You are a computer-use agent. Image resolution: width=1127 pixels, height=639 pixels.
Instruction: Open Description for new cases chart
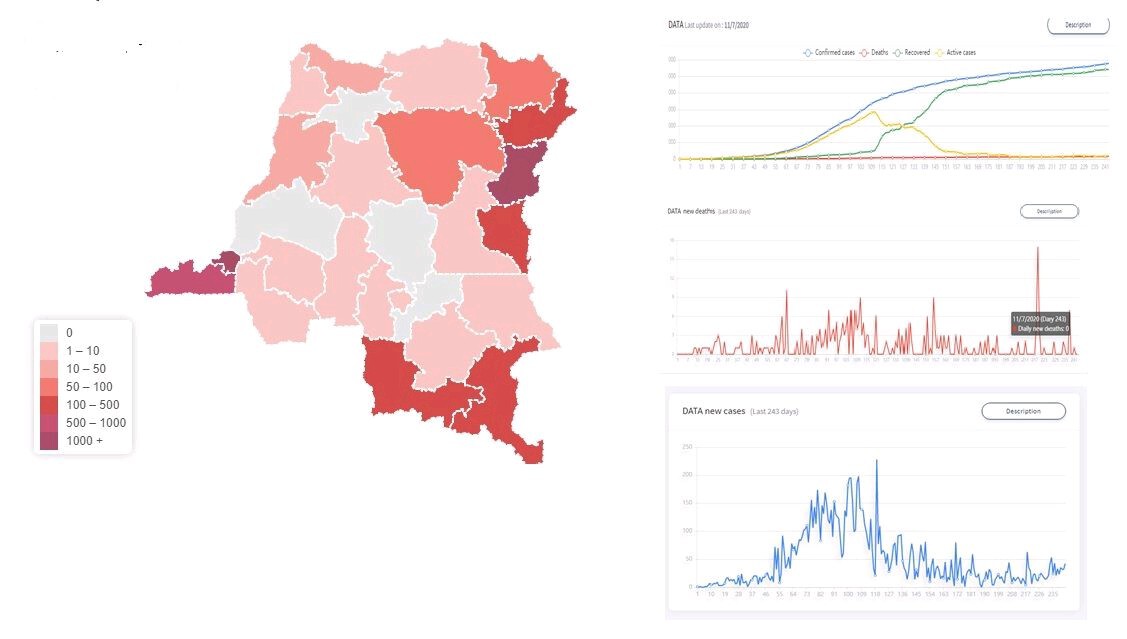coord(1023,411)
